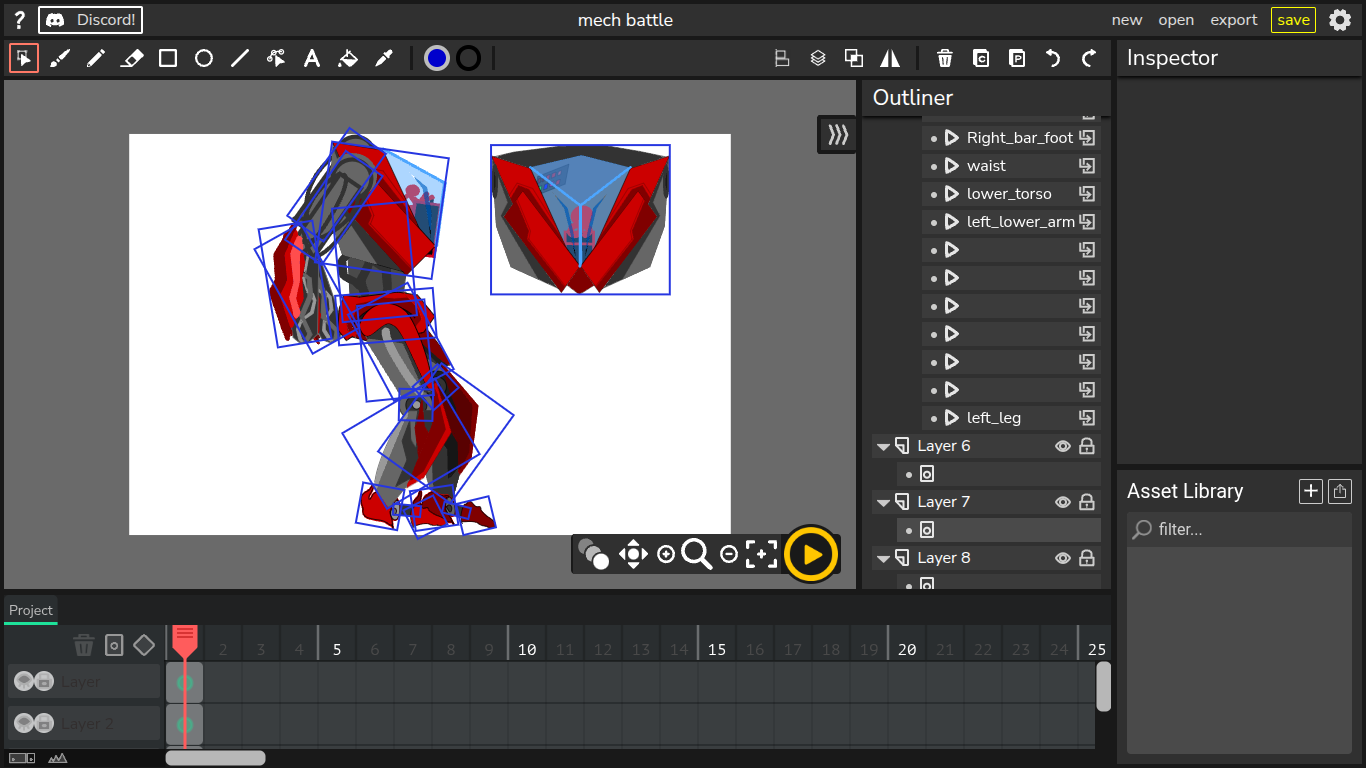Open the Discord! link button
The image size is (1366, 768).
click(x=91, y=20)
